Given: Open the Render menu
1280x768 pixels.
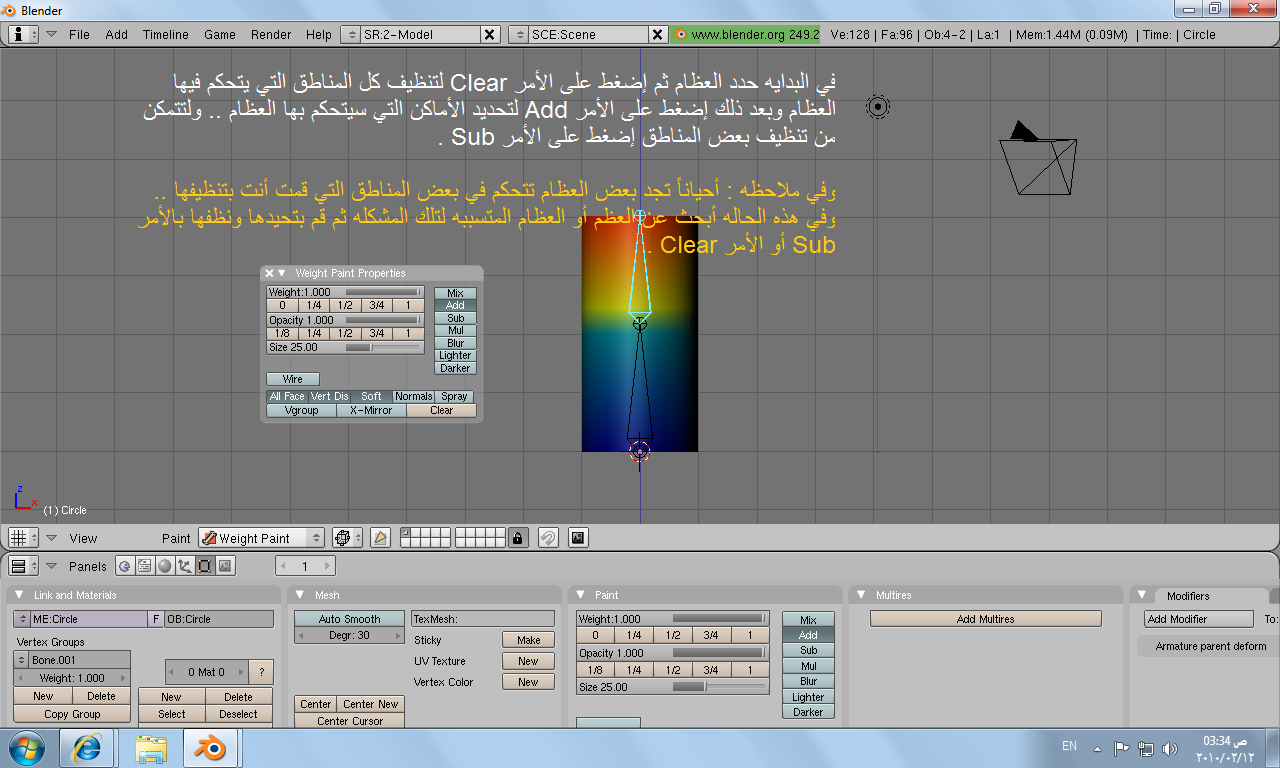Looking at the screenshot, I should tap(271, 34).
